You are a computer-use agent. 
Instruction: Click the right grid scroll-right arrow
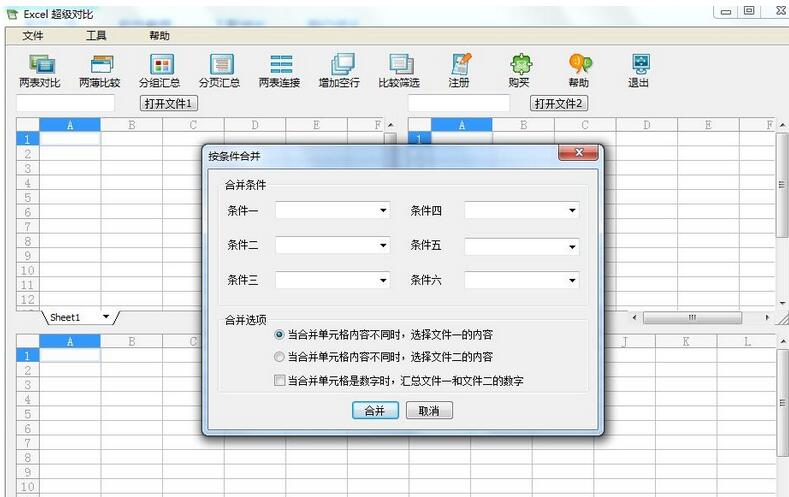click(x=767, y=317)
